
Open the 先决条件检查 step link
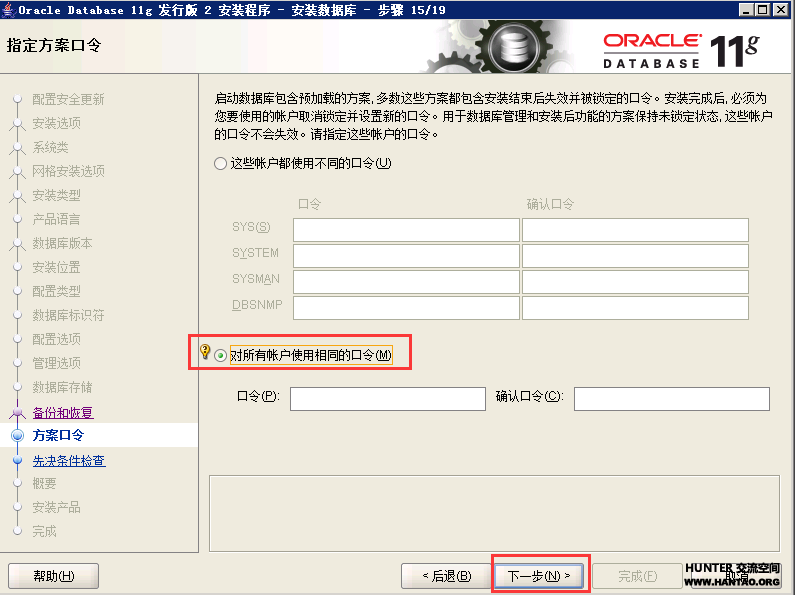[x=68, y=461]
